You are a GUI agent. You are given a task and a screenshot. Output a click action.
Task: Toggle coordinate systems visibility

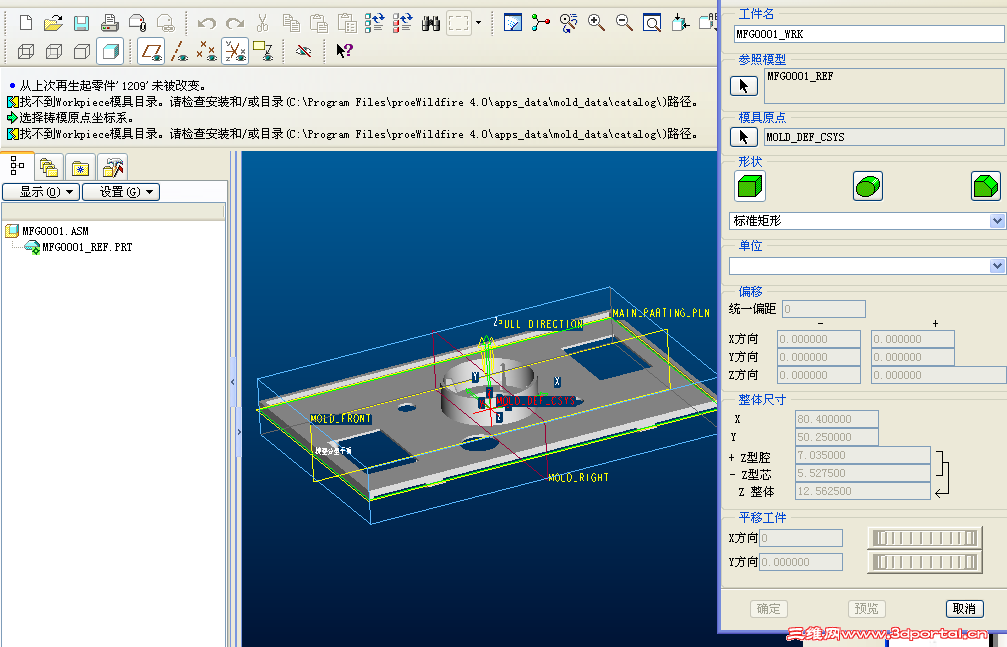235,51
